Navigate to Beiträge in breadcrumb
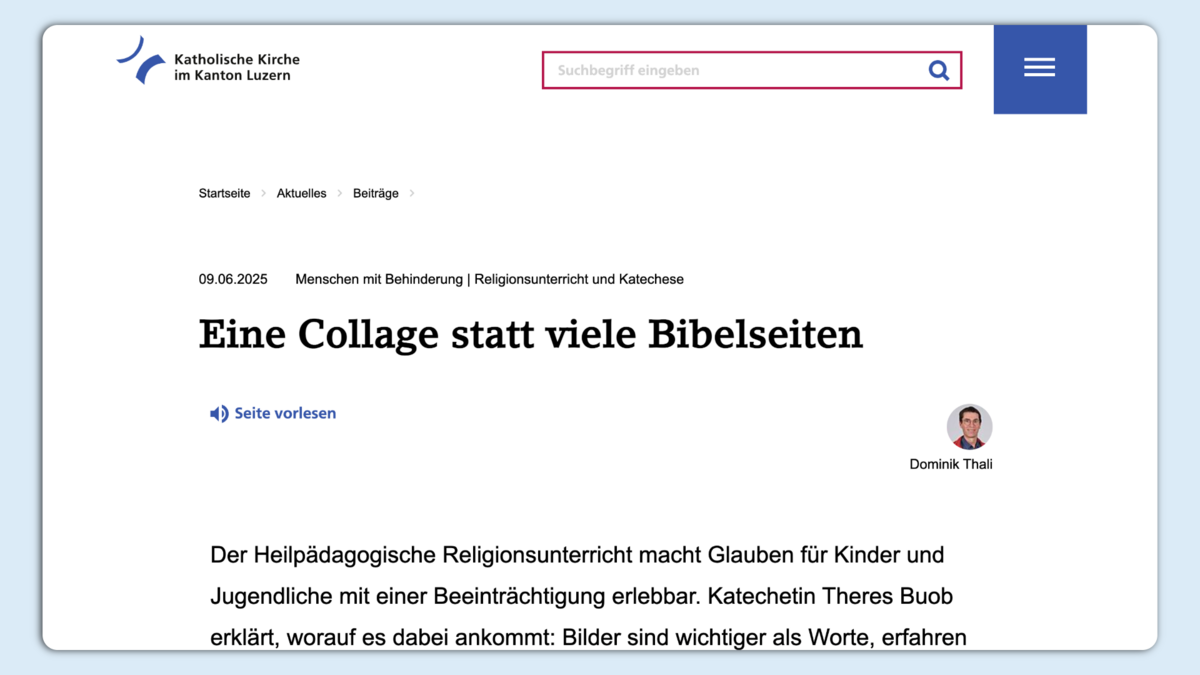The width and height of the screenshot is (1200, 675). pos(375,194)
